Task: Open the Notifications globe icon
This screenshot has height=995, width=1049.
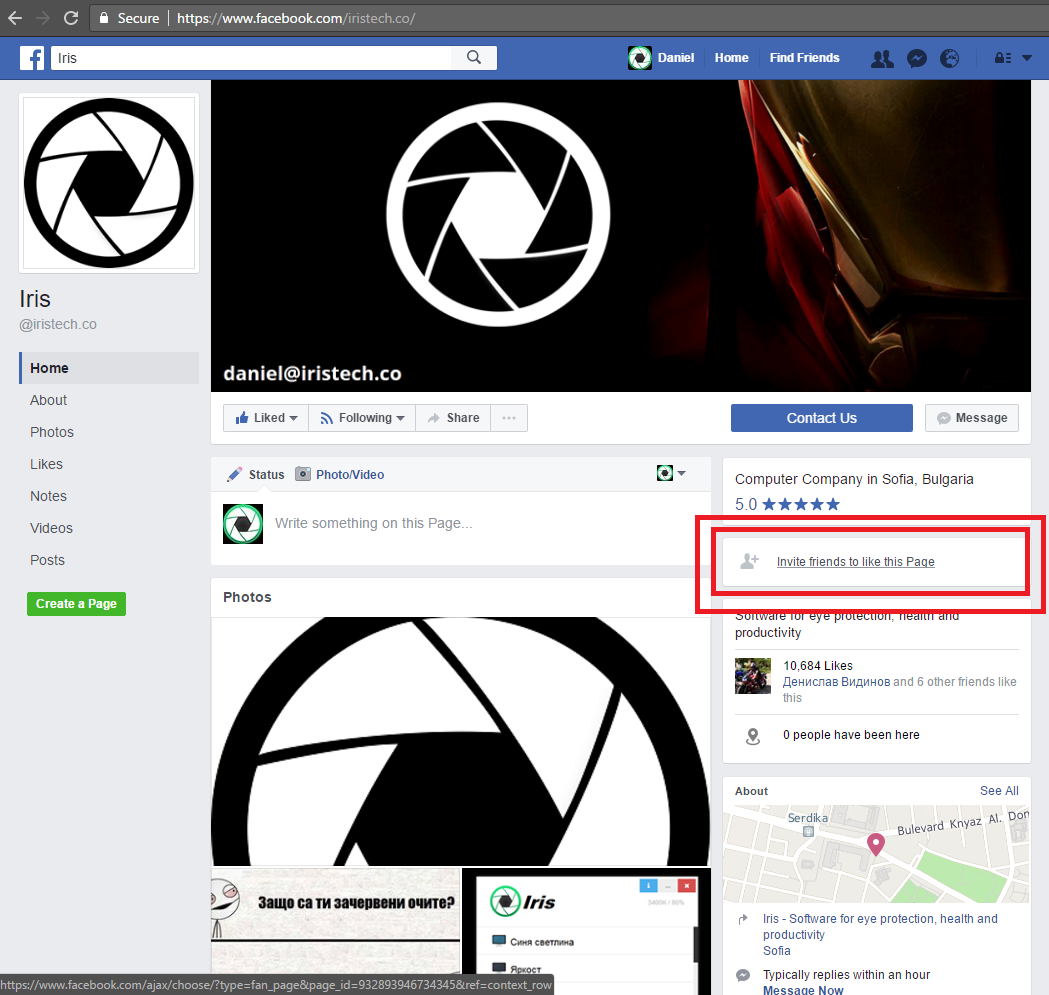Action: tap(949, 59)
